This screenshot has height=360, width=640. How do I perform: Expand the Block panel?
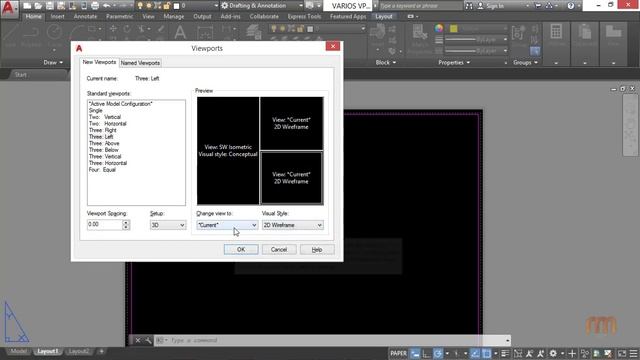coord(386,62)
